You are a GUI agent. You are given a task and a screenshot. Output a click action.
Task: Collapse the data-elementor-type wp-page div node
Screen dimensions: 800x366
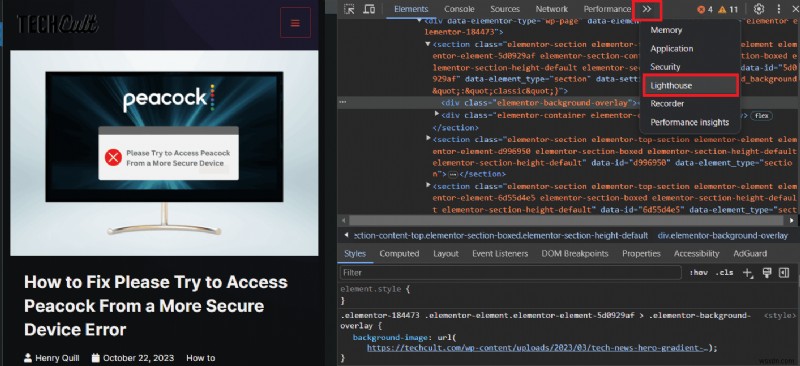tap(419, 21)
